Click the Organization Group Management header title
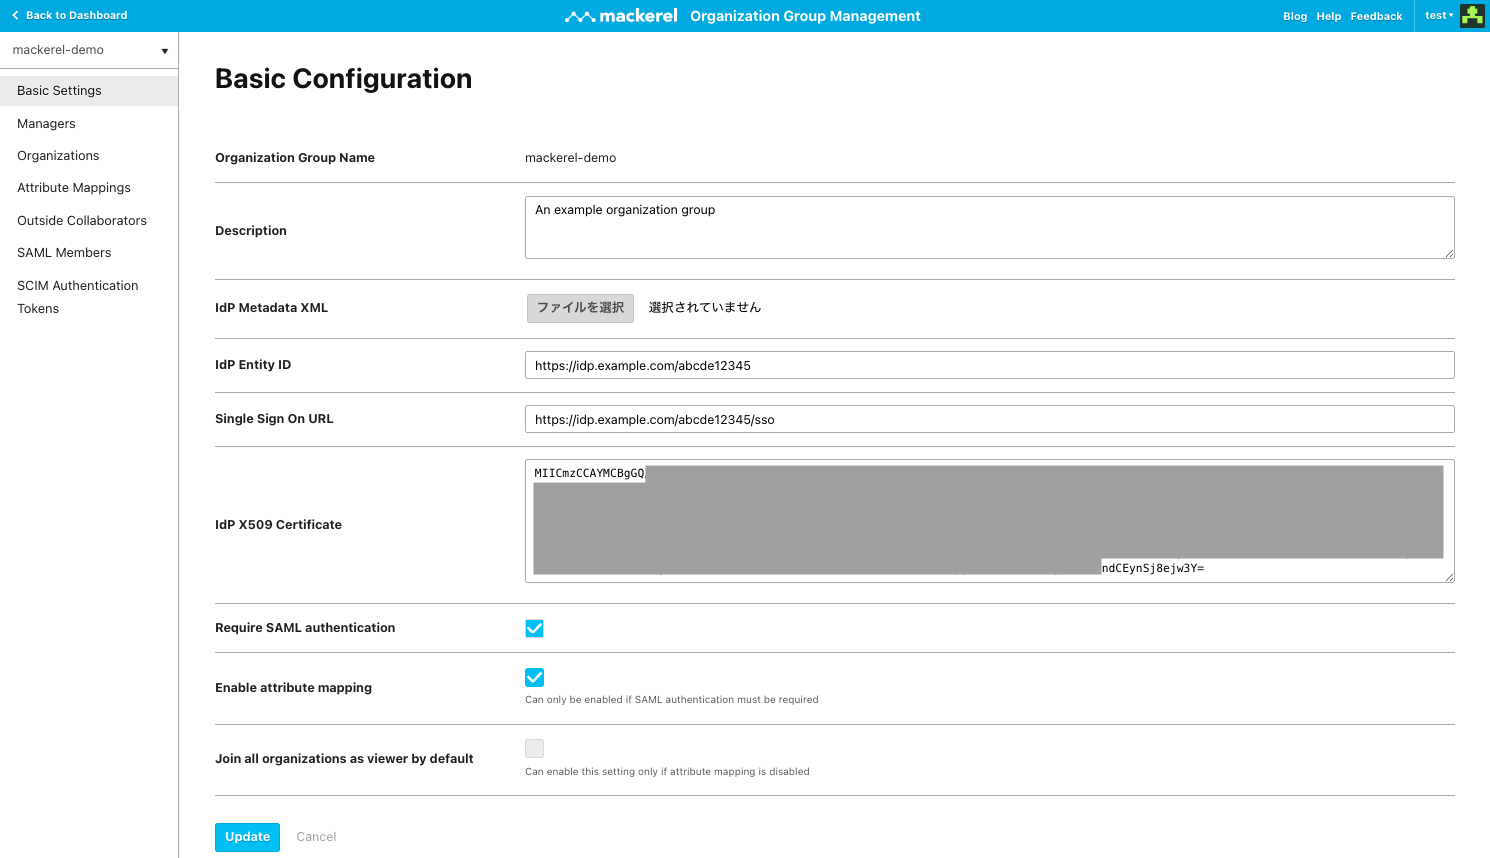This screenshot has width=1490, height=858. [805, 16]
